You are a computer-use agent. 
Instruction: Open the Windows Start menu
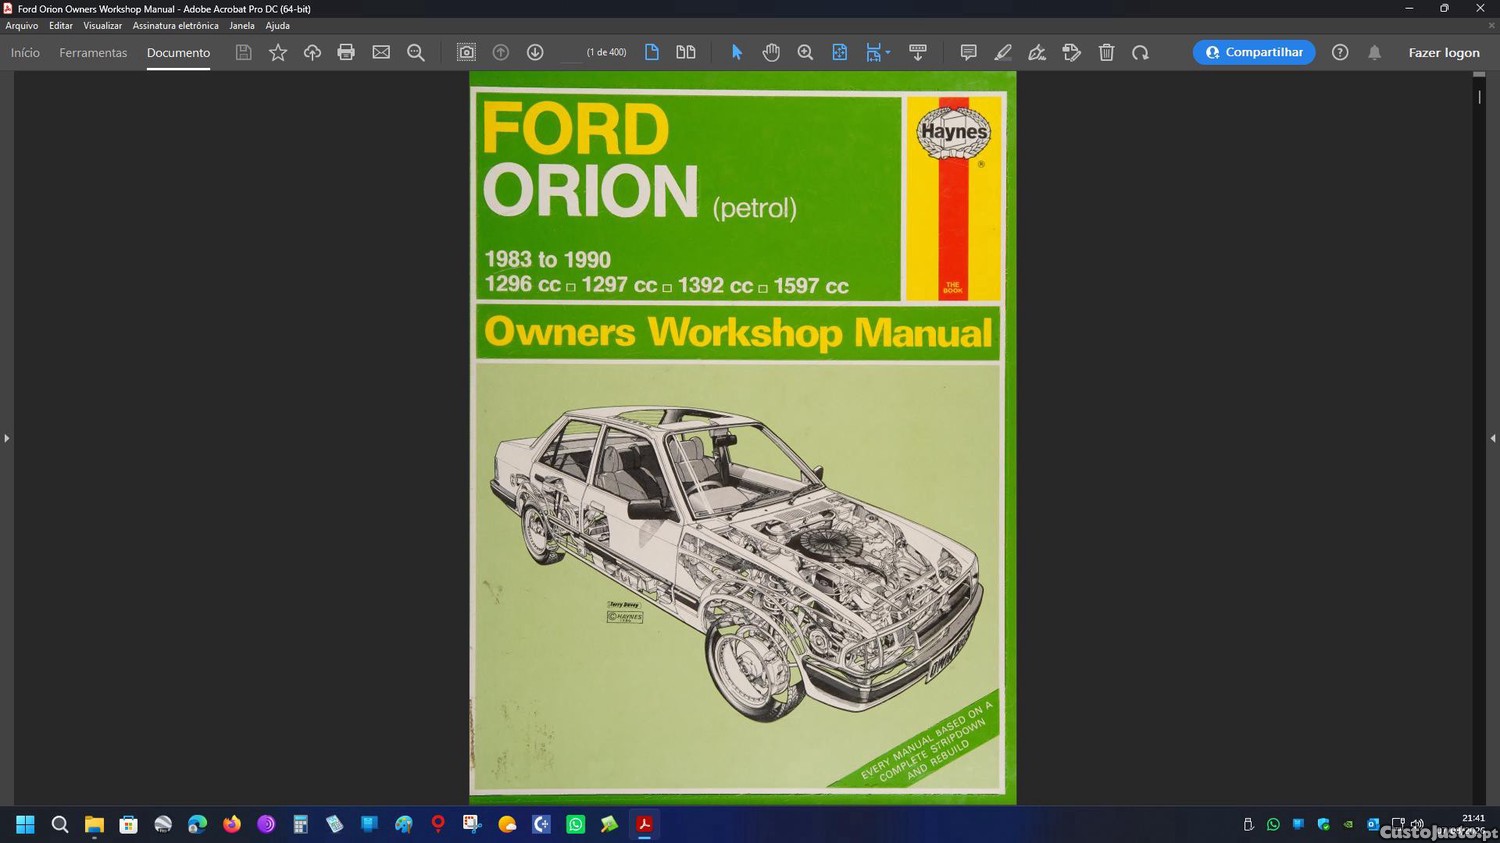pyautogui.click(x=25, y=824)
